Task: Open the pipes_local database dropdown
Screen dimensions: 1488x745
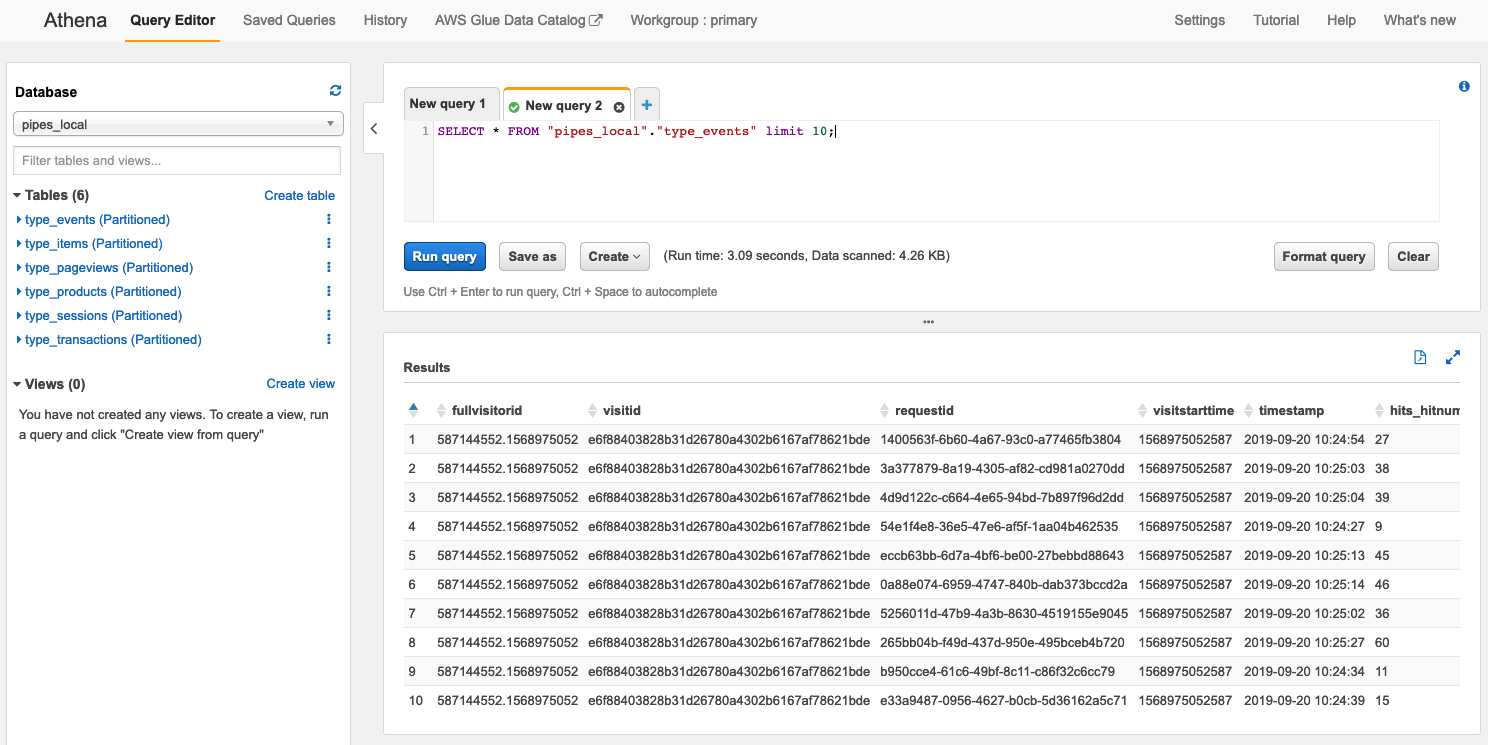Action: [178, 124]
